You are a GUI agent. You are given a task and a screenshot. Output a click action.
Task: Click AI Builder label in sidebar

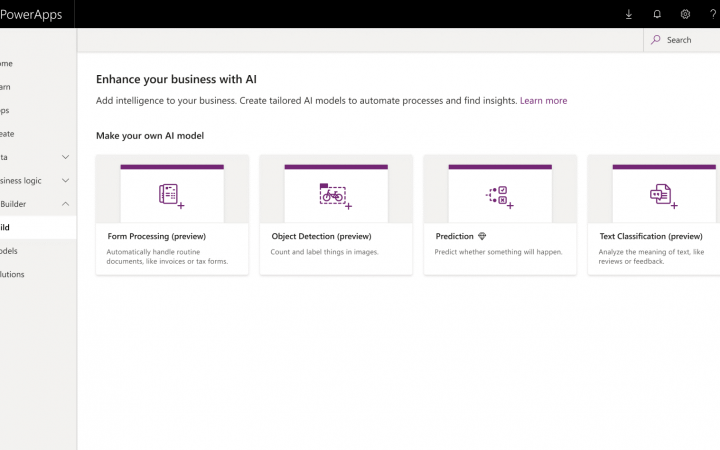(13, 204)
